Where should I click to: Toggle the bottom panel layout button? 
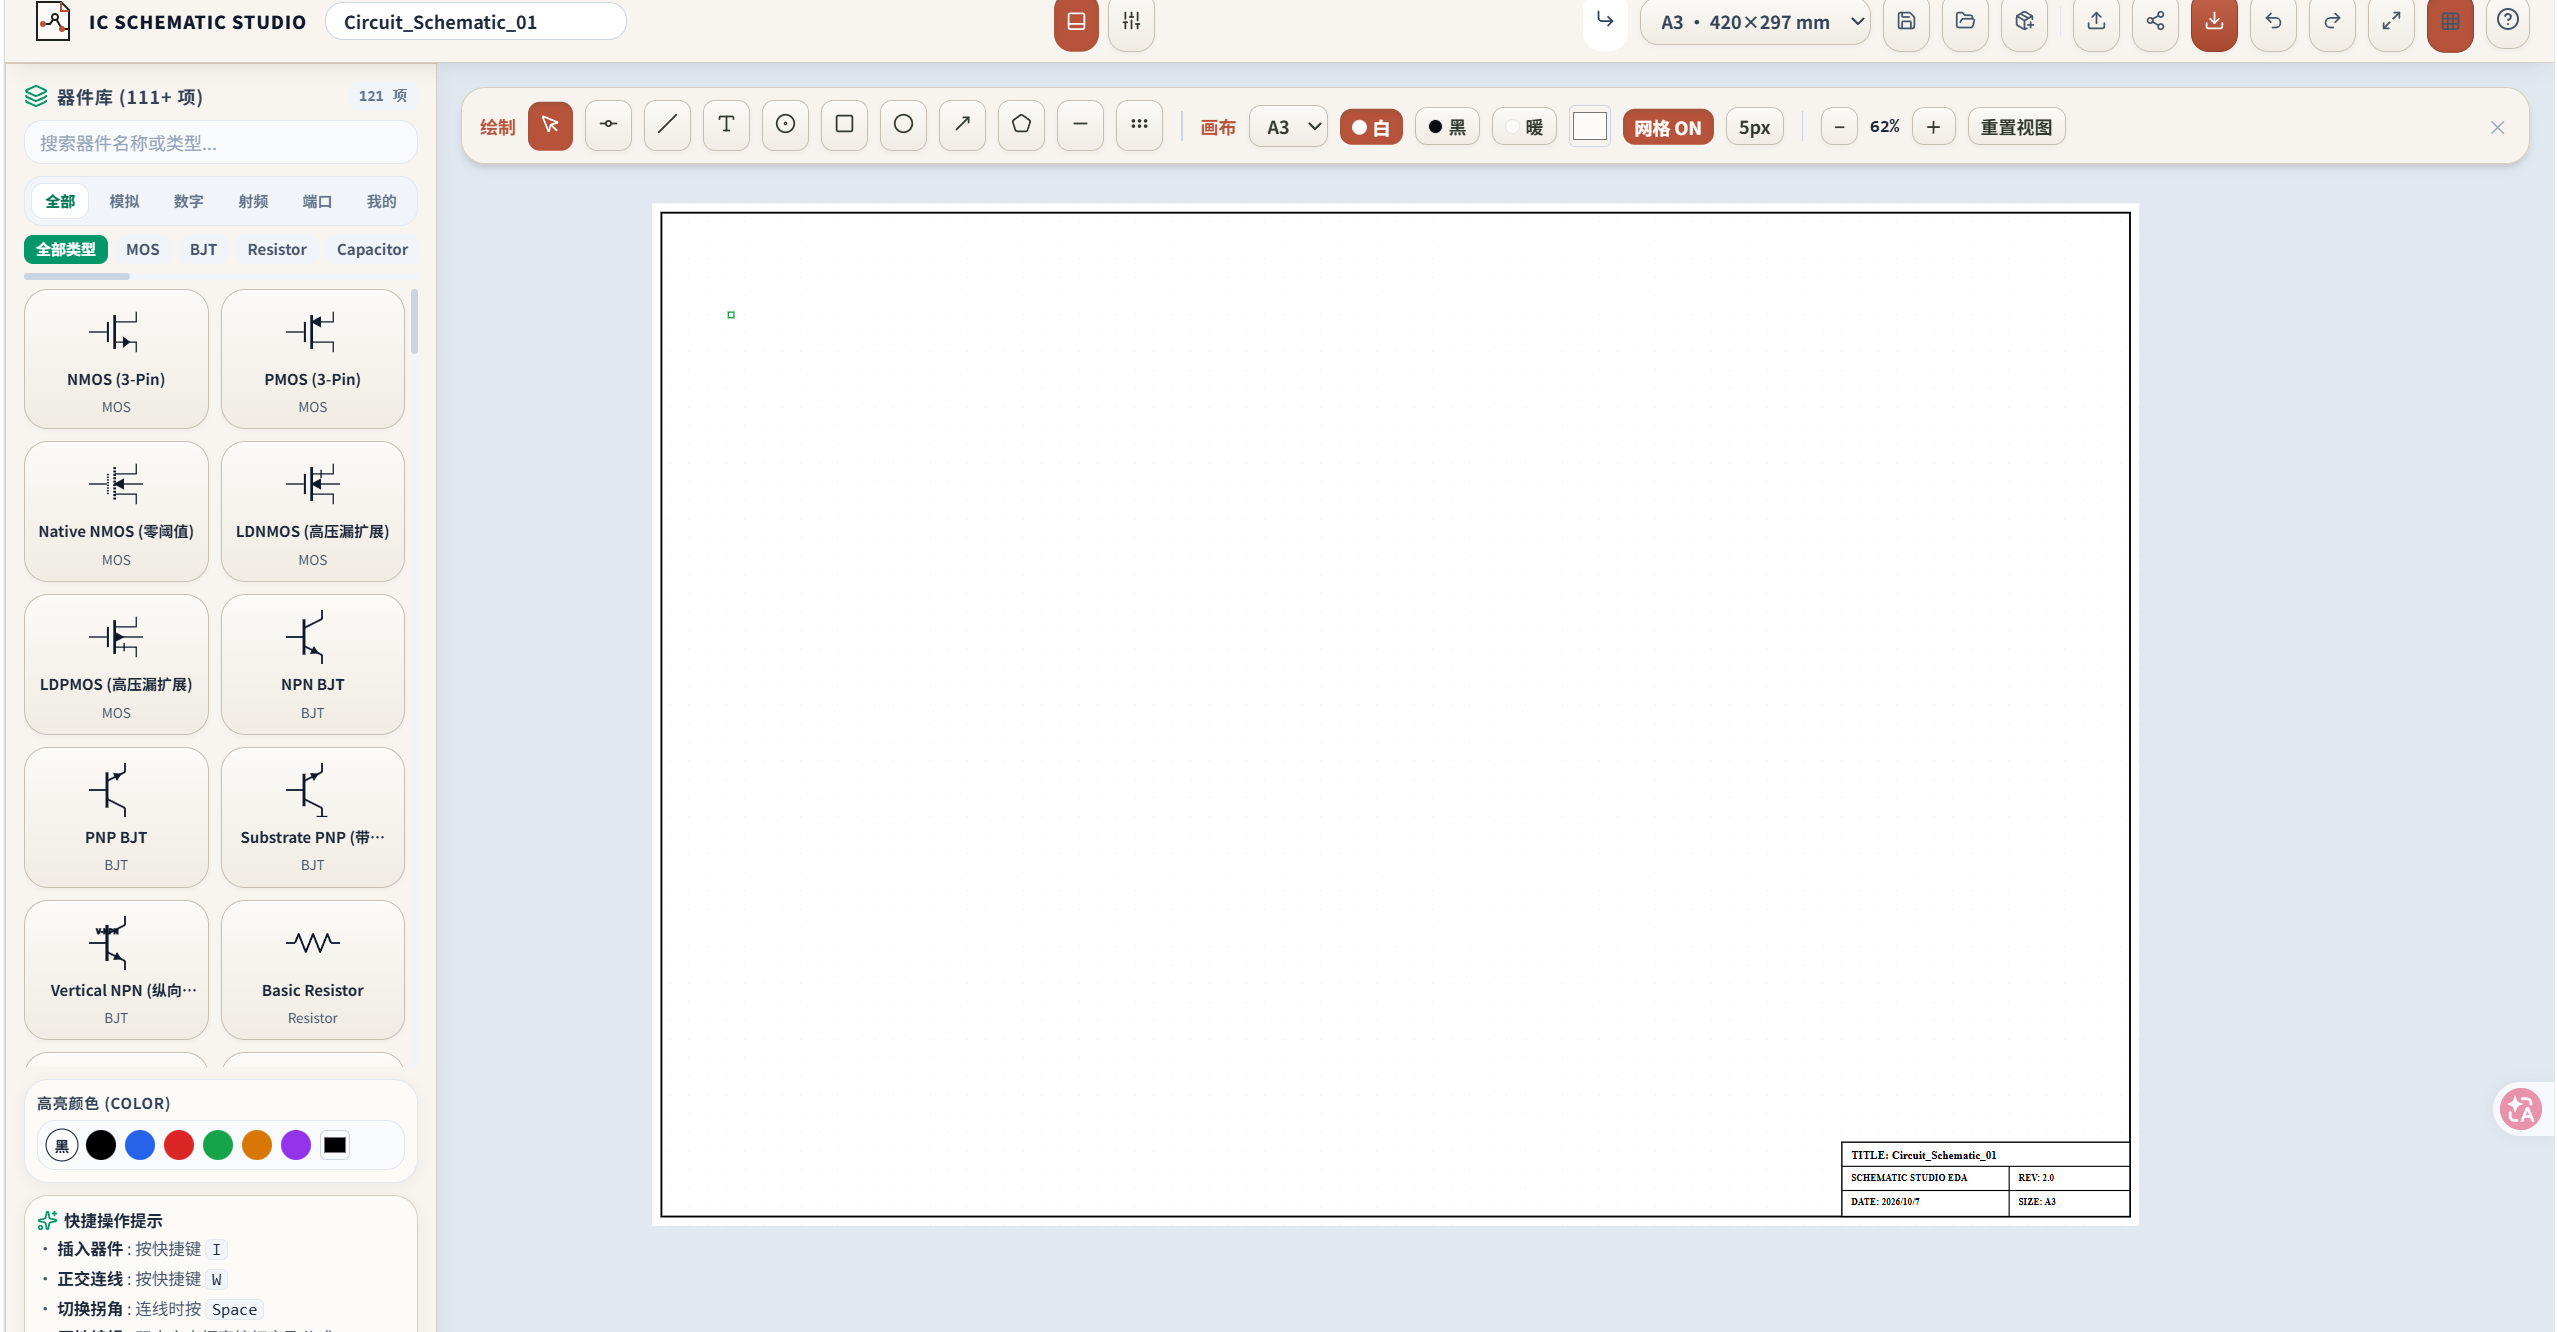[x=1076, y=22]
